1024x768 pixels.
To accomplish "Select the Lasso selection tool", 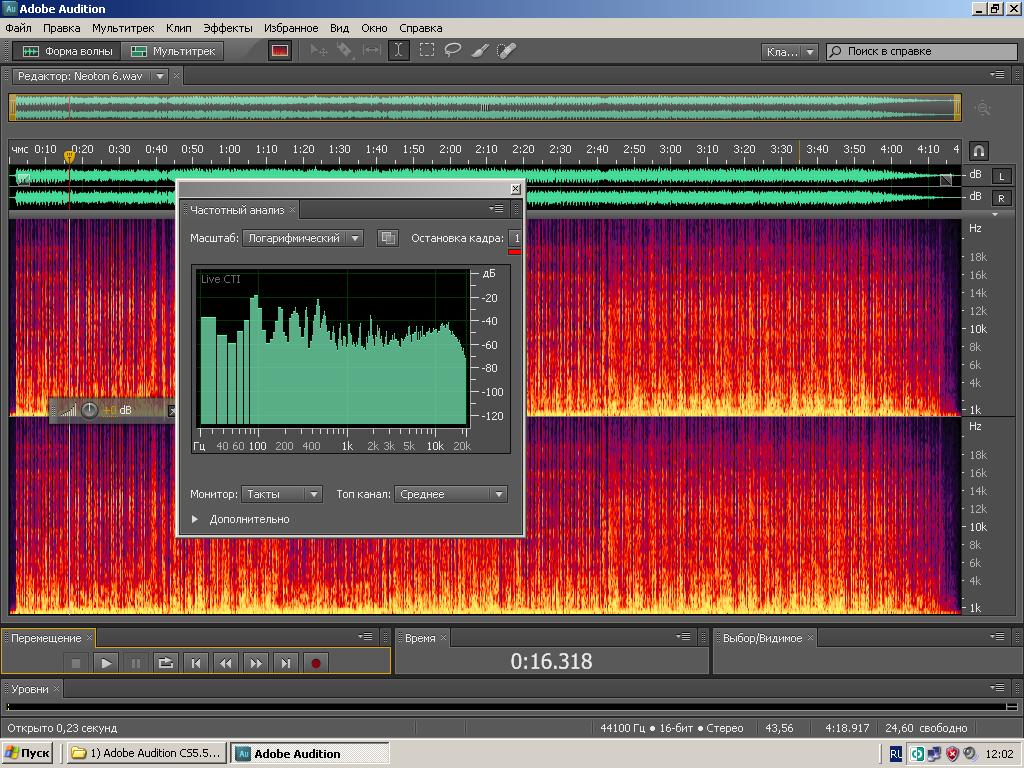I will coord(453,51).
